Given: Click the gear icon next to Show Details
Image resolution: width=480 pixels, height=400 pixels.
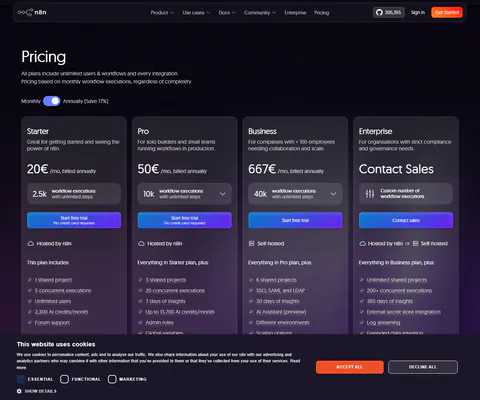Looking at the screenshot, I should click(19, 391).
